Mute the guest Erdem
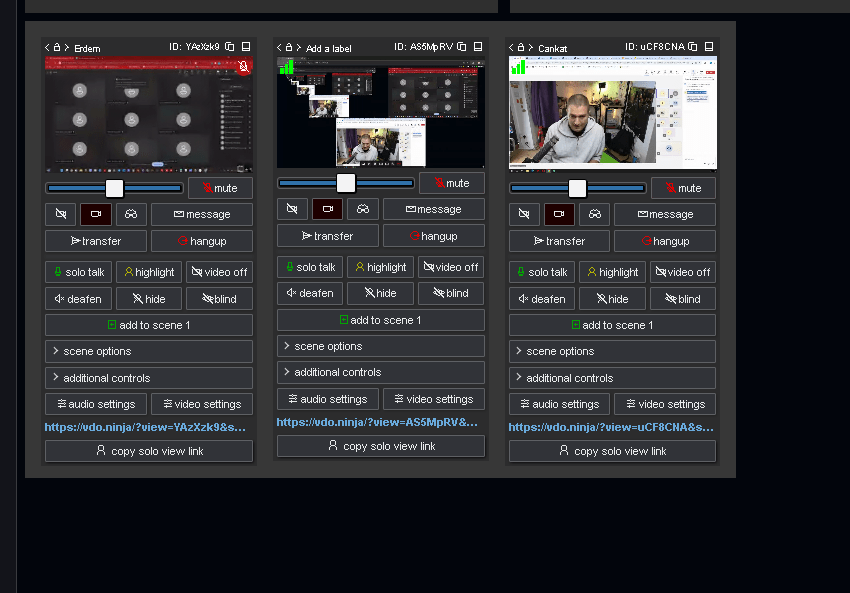Image resolution: width=850 pixels, height=593 pixels. click(x=220, y=188)
